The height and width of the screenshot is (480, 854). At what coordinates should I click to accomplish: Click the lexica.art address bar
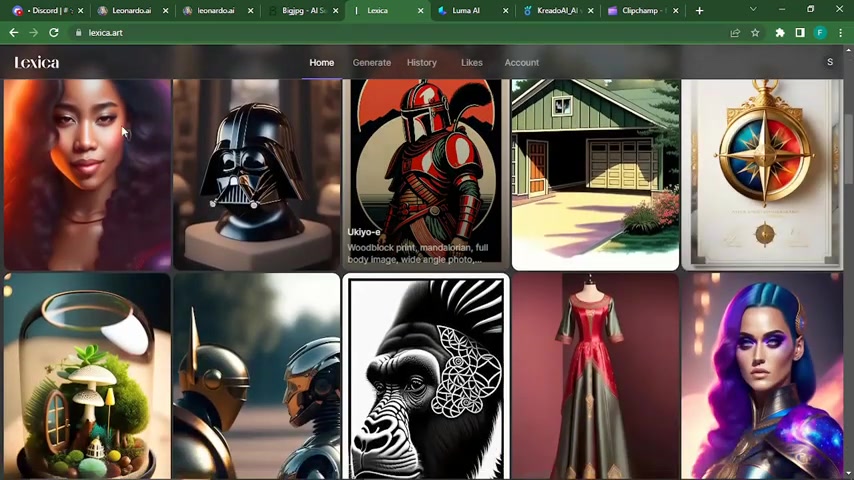click(x=398, y=33)
